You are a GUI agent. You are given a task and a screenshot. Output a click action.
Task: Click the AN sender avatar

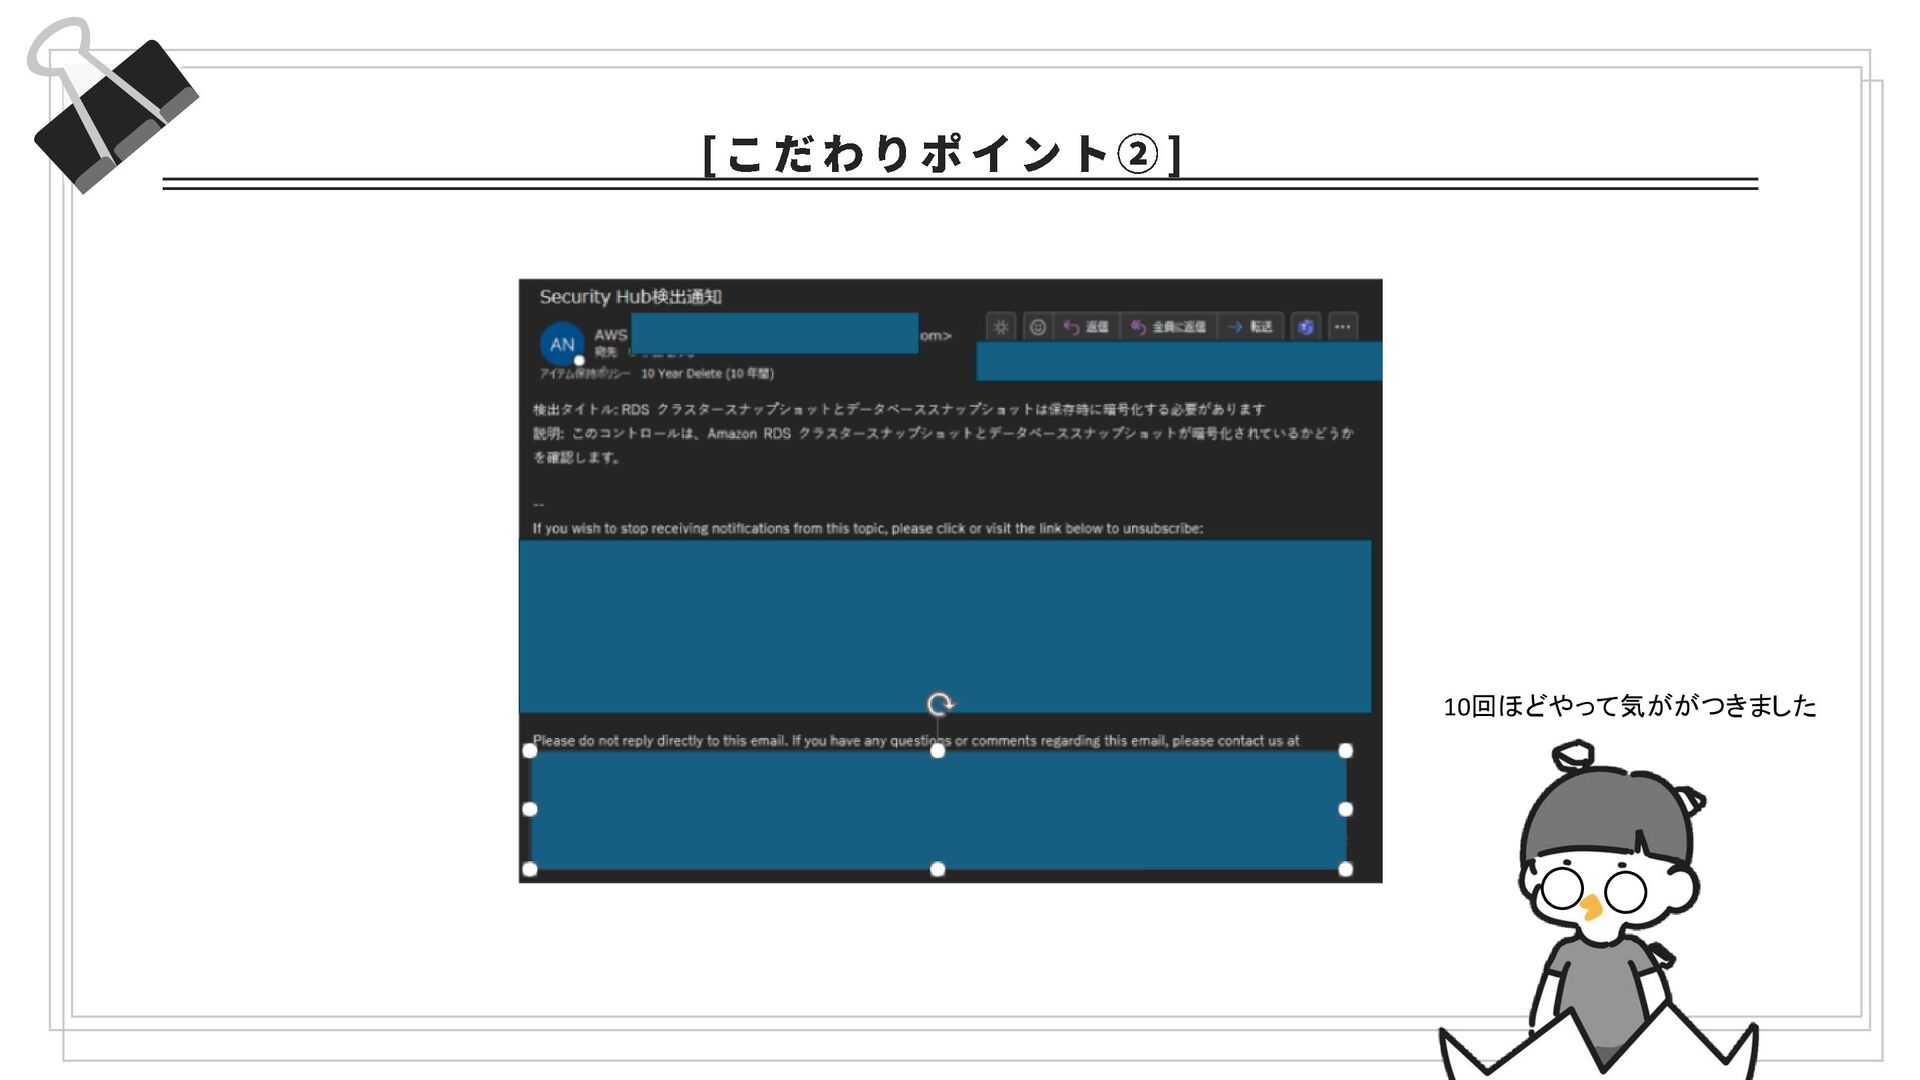coord(562,344)
